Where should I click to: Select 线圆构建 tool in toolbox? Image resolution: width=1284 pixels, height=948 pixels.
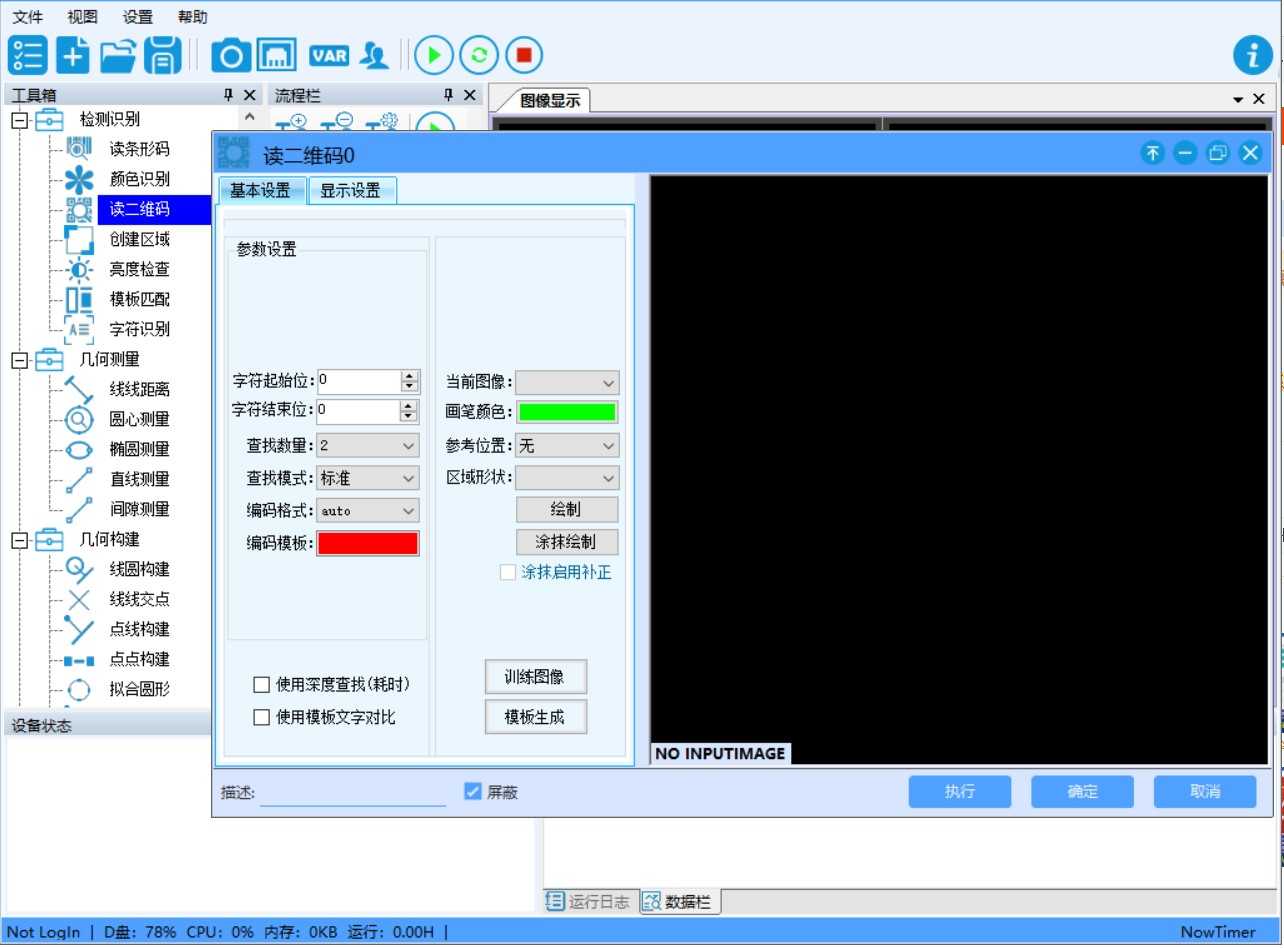[x=139, y=569]
